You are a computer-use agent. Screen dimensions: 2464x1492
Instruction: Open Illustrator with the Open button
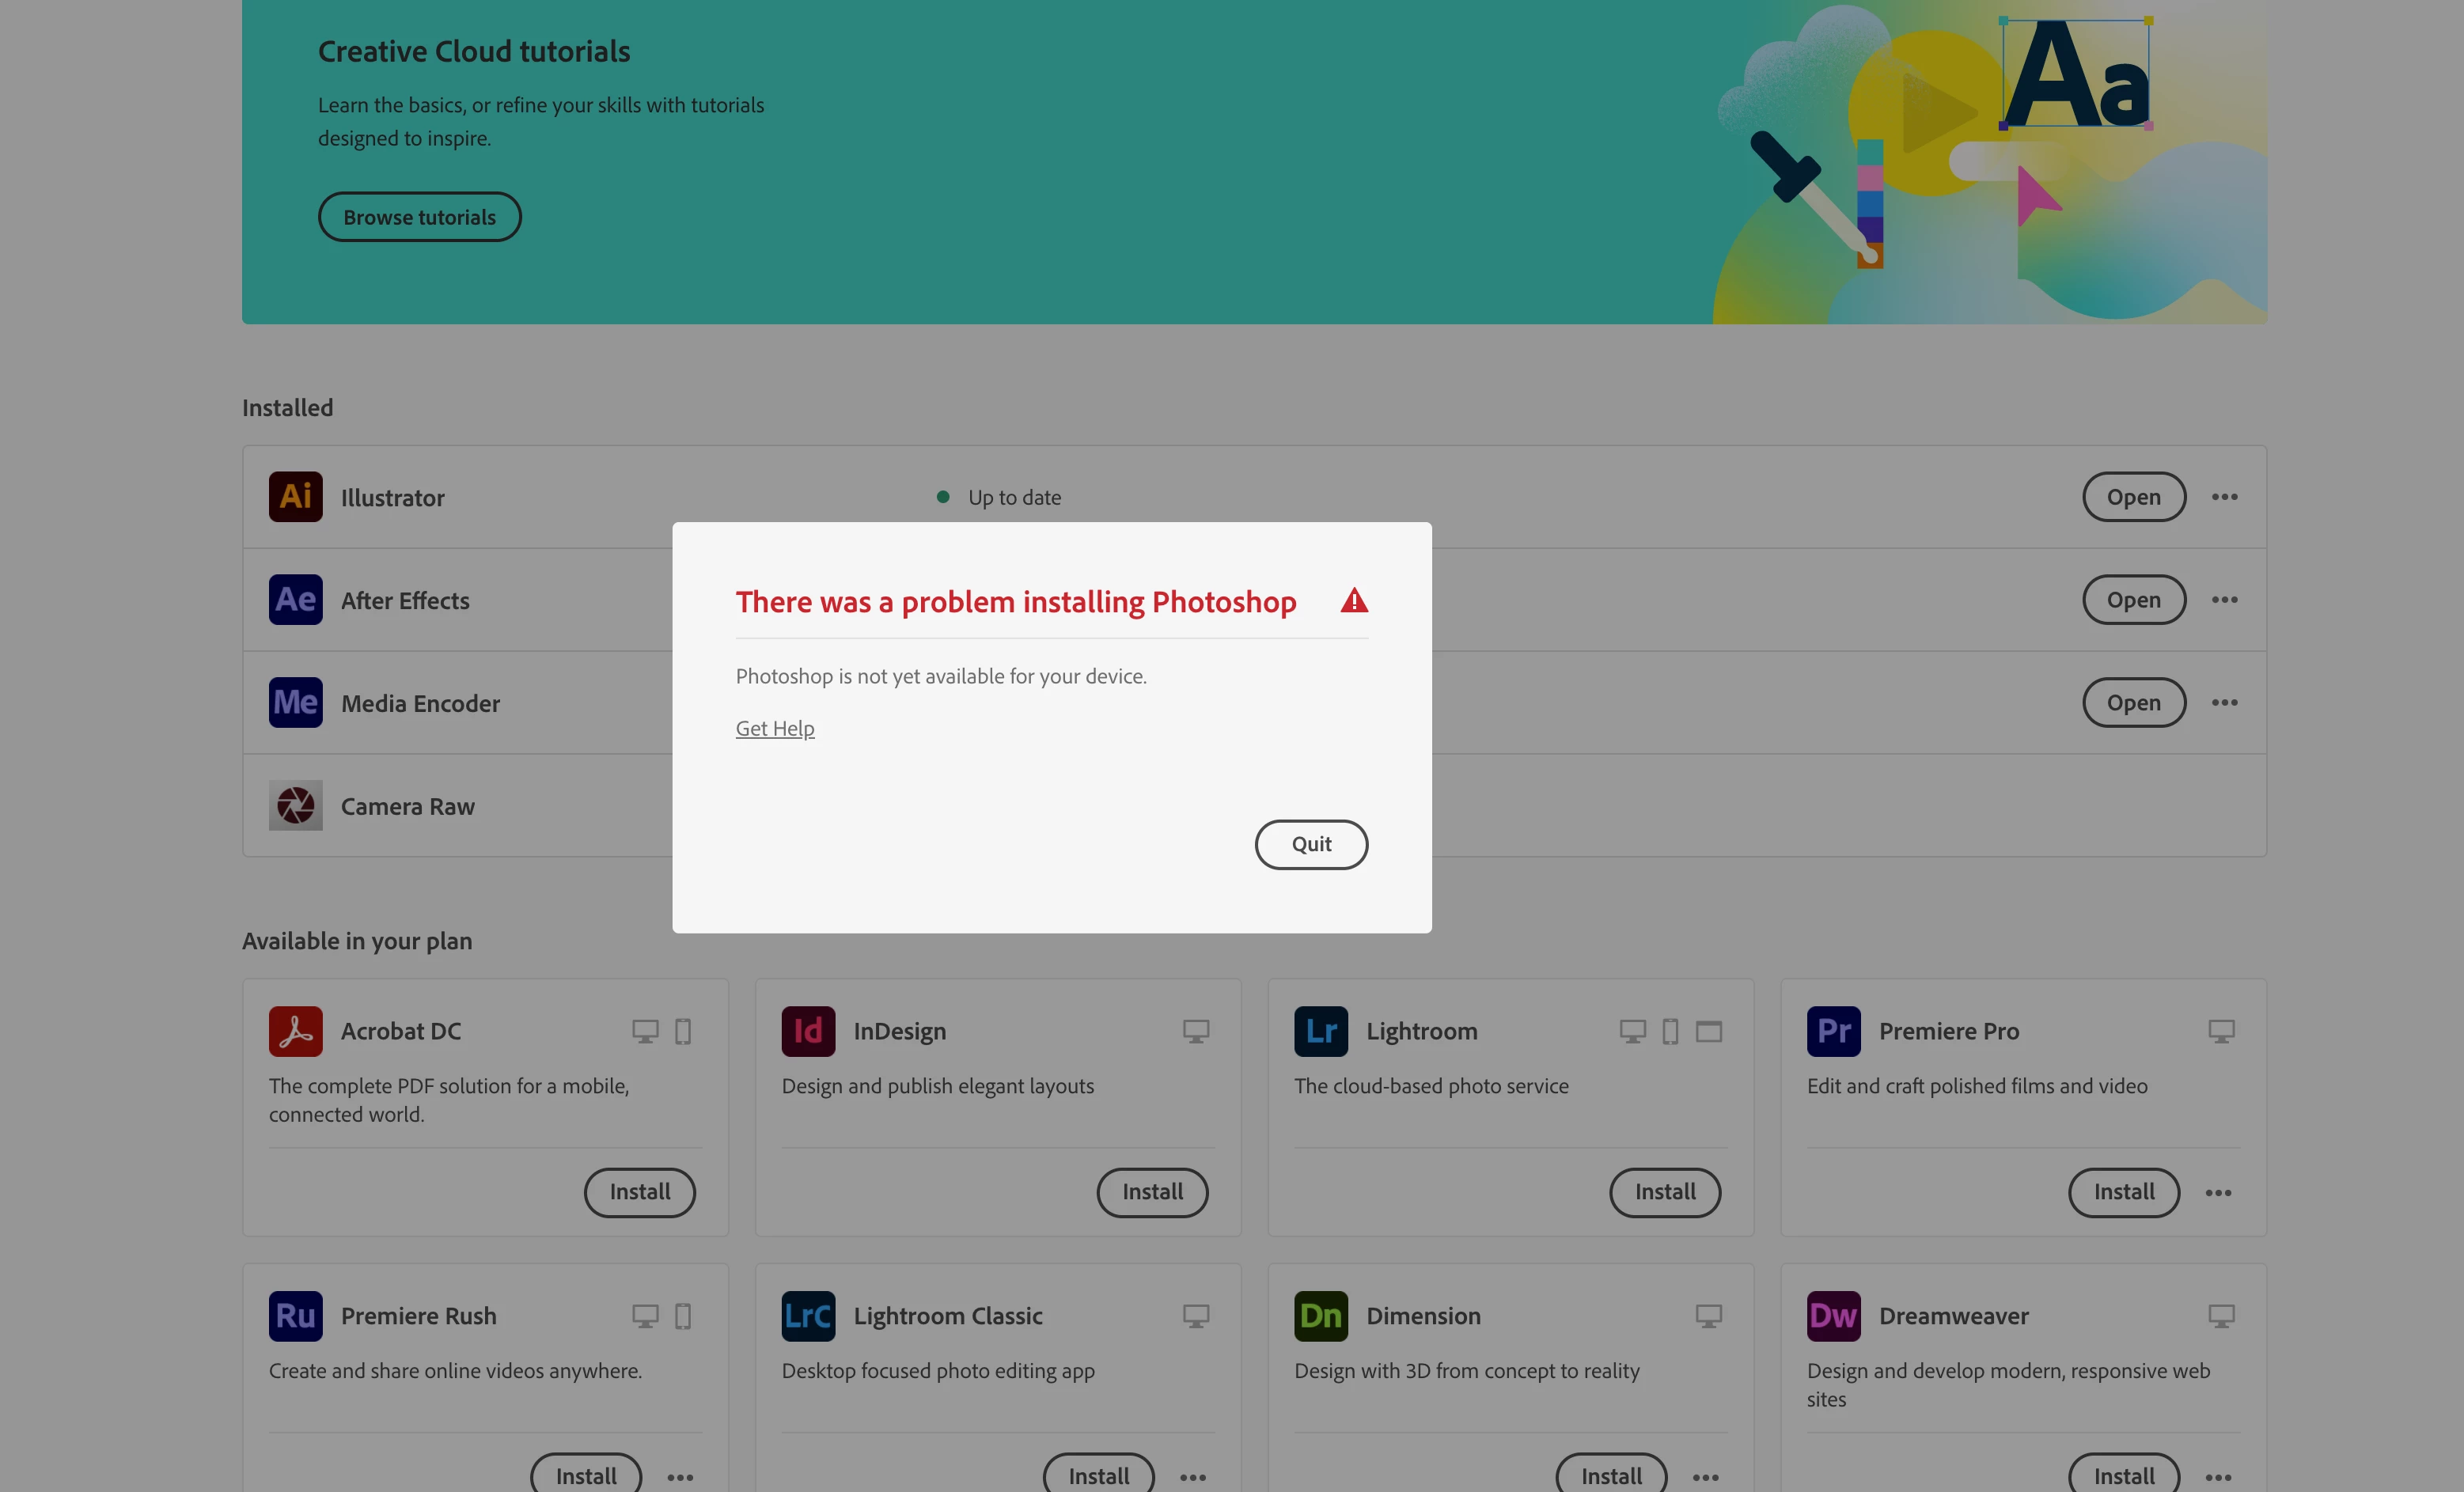click(x=2134, y=497)
